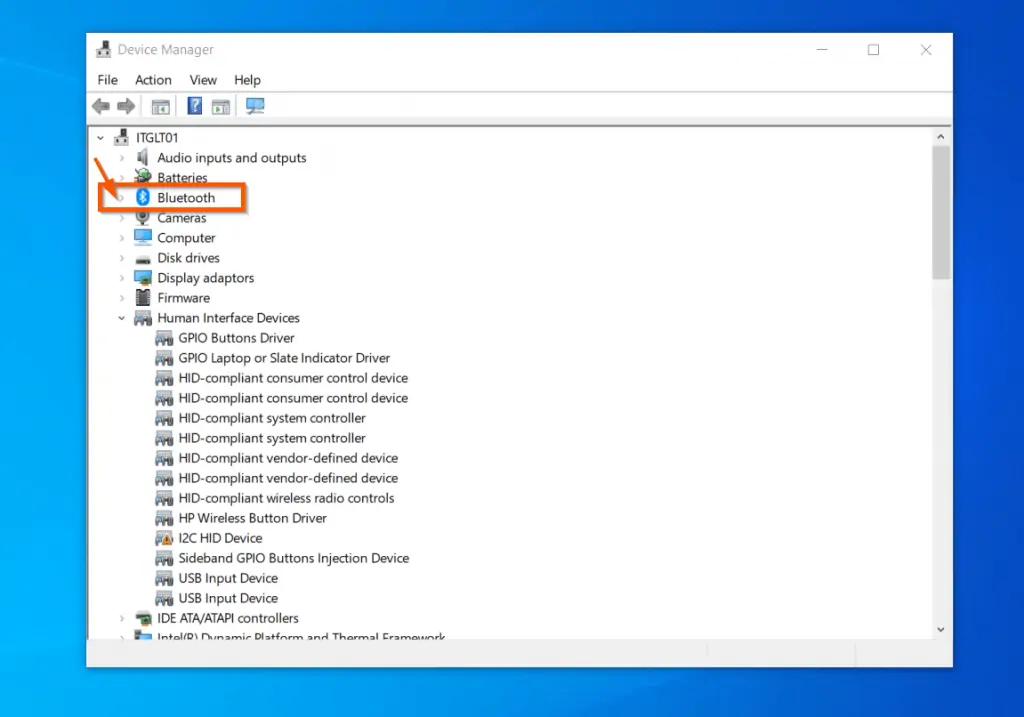Click the Display adaptors icon

click(142, 278)
